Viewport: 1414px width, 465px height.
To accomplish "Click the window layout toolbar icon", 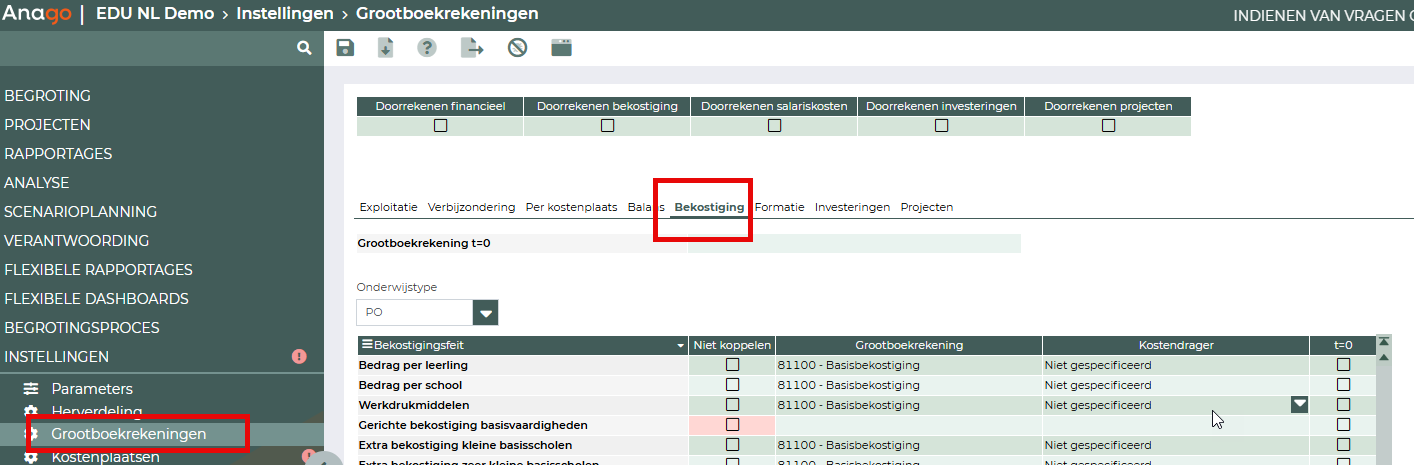I will click(x=561, y=48).
